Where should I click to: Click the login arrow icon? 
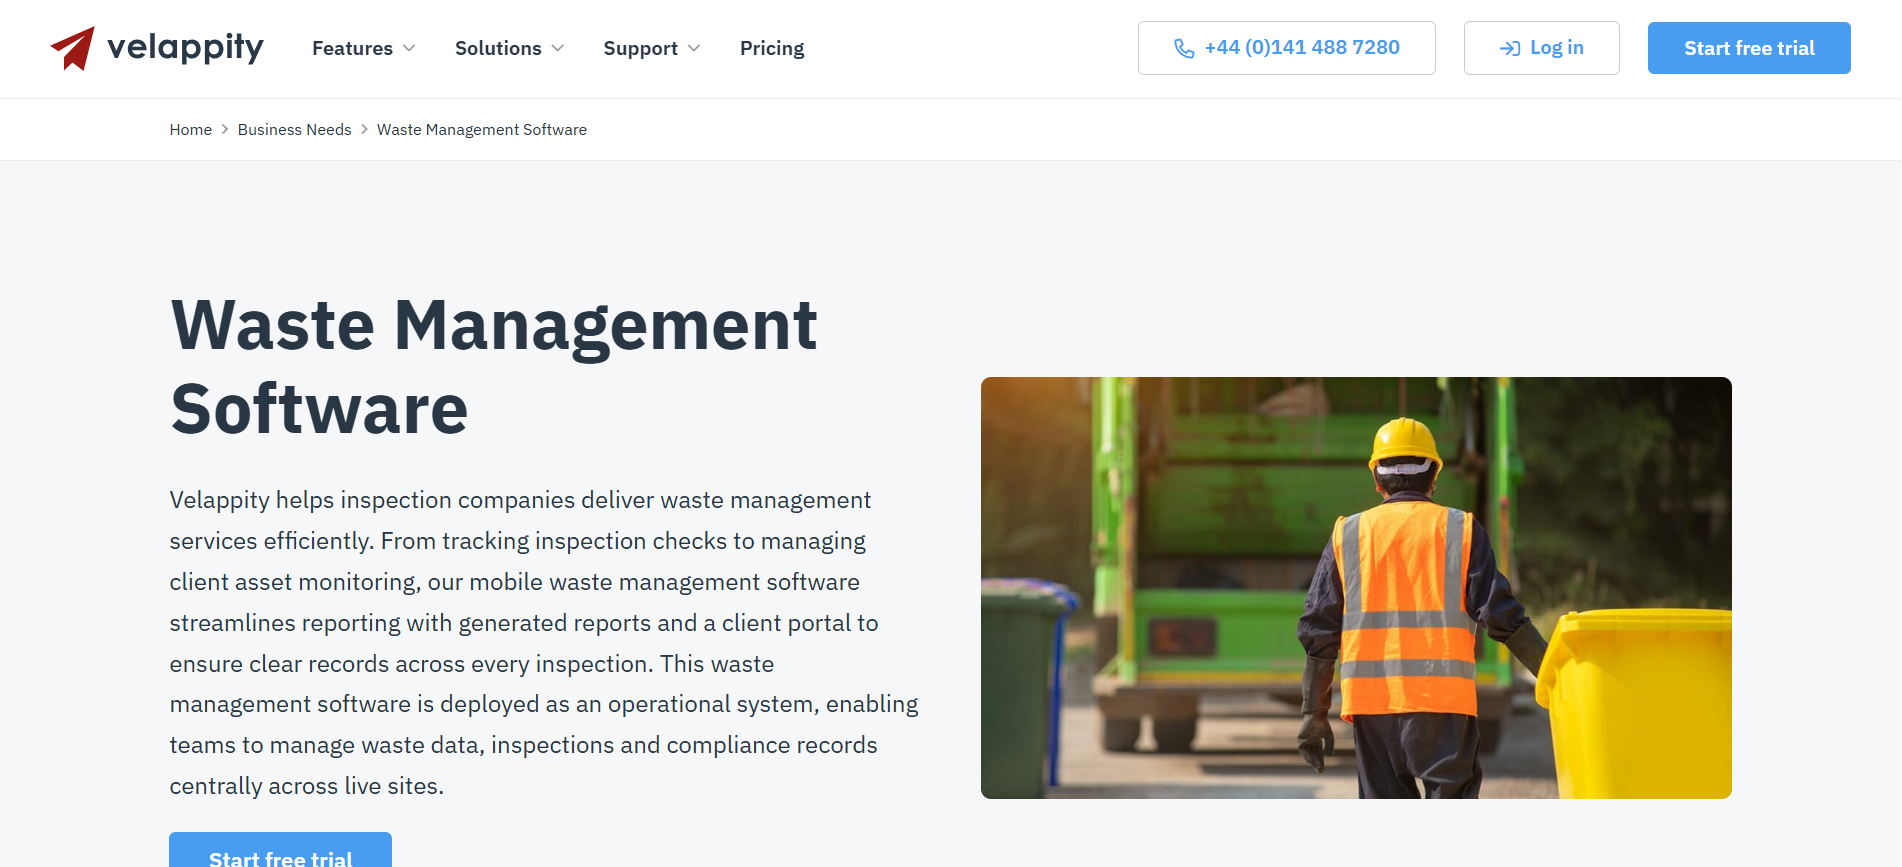tap(1510, 48)
